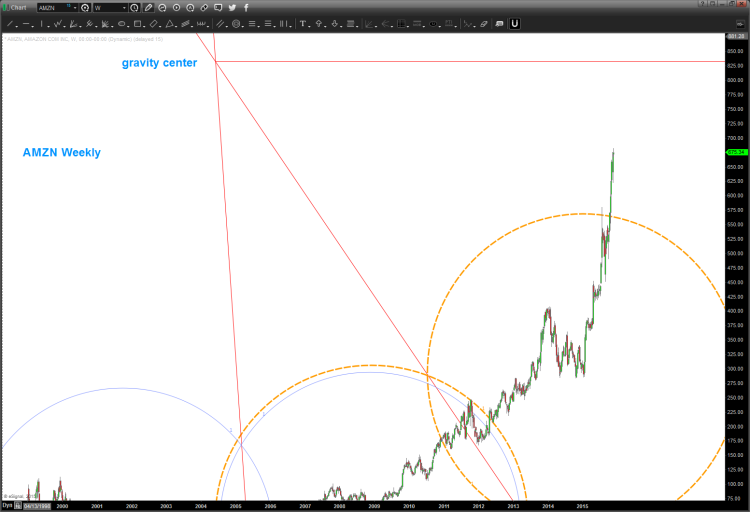Expand text tool options arrow

click(309, 26)
